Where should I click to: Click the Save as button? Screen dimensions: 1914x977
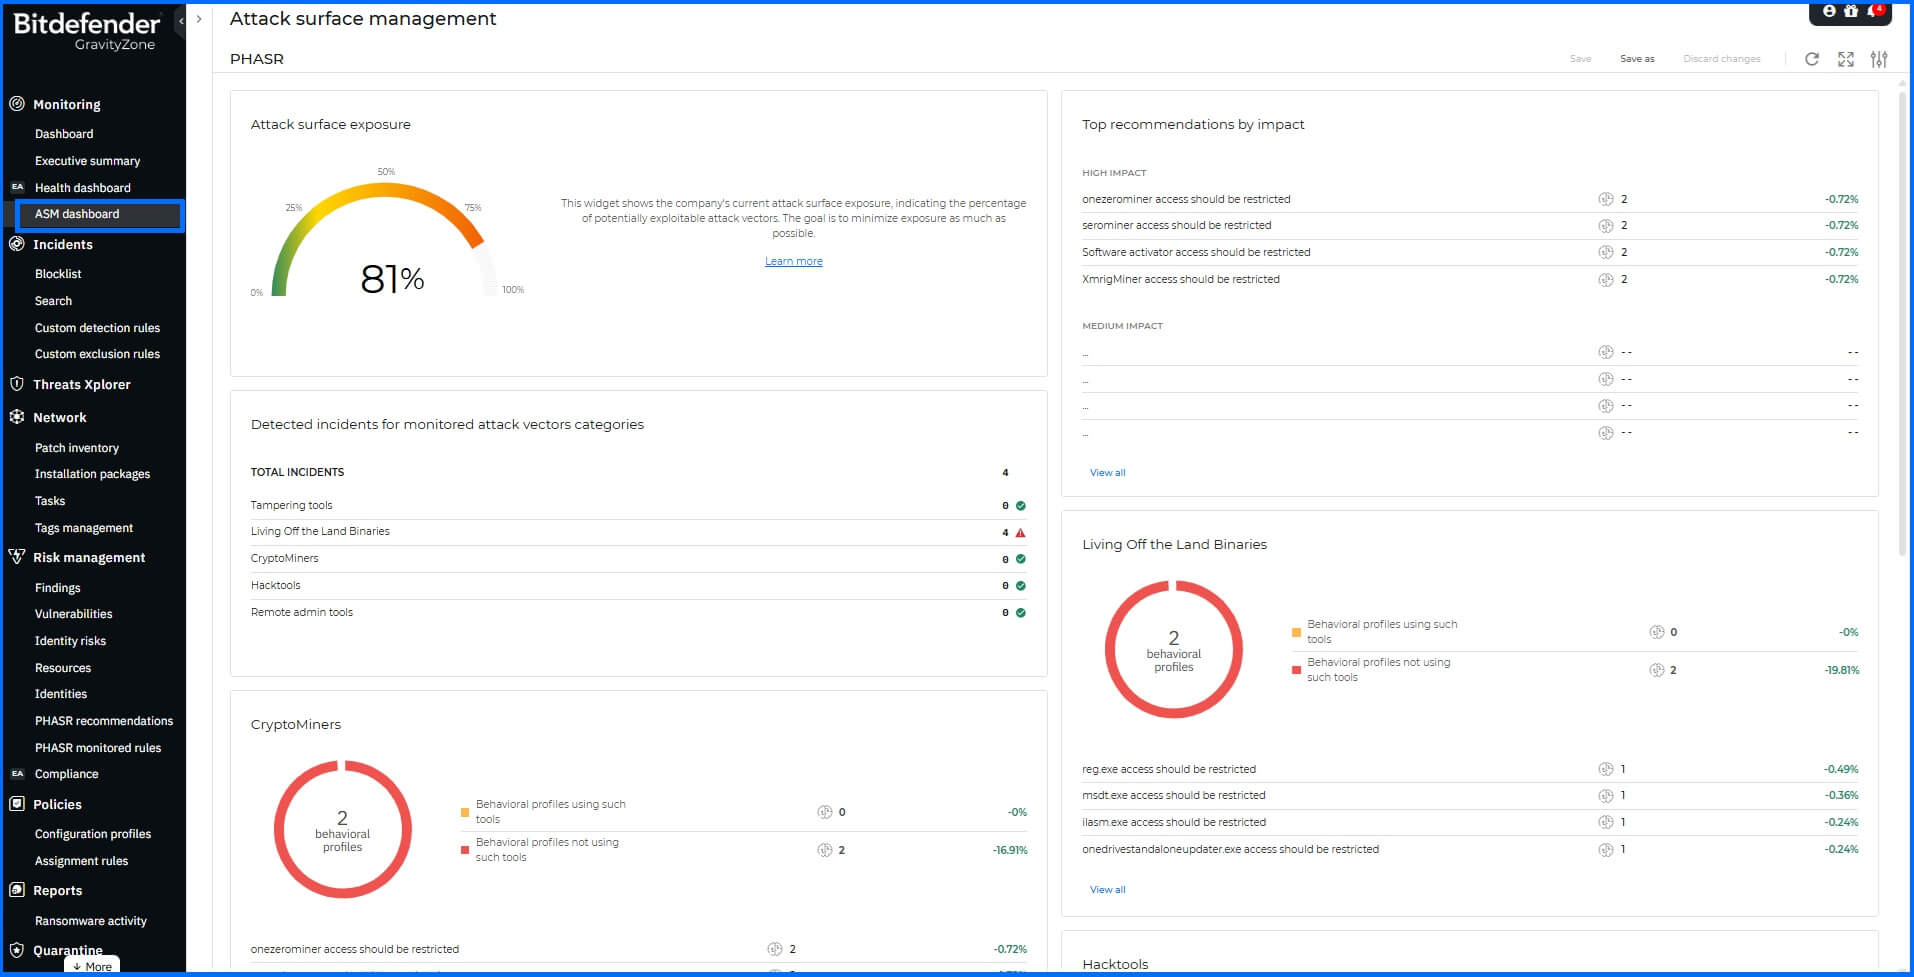1637,59
